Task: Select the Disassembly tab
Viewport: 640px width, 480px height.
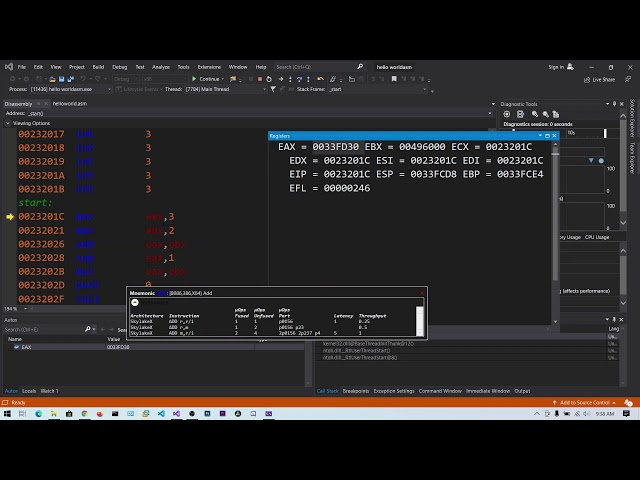Action: [18, 104]
